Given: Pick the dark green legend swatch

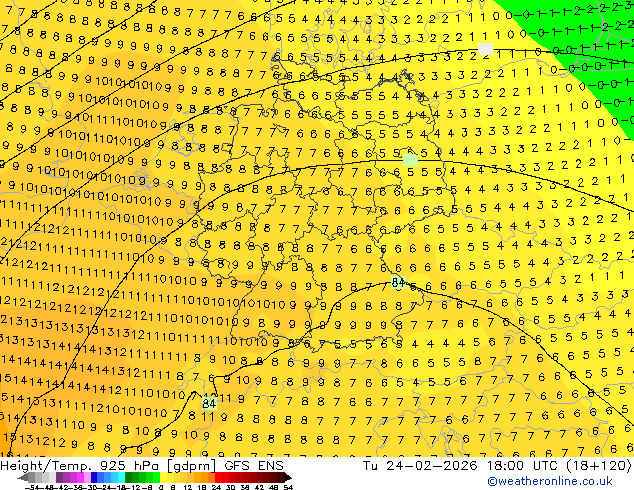Looking at the screenshot, I should pos(128,477).
